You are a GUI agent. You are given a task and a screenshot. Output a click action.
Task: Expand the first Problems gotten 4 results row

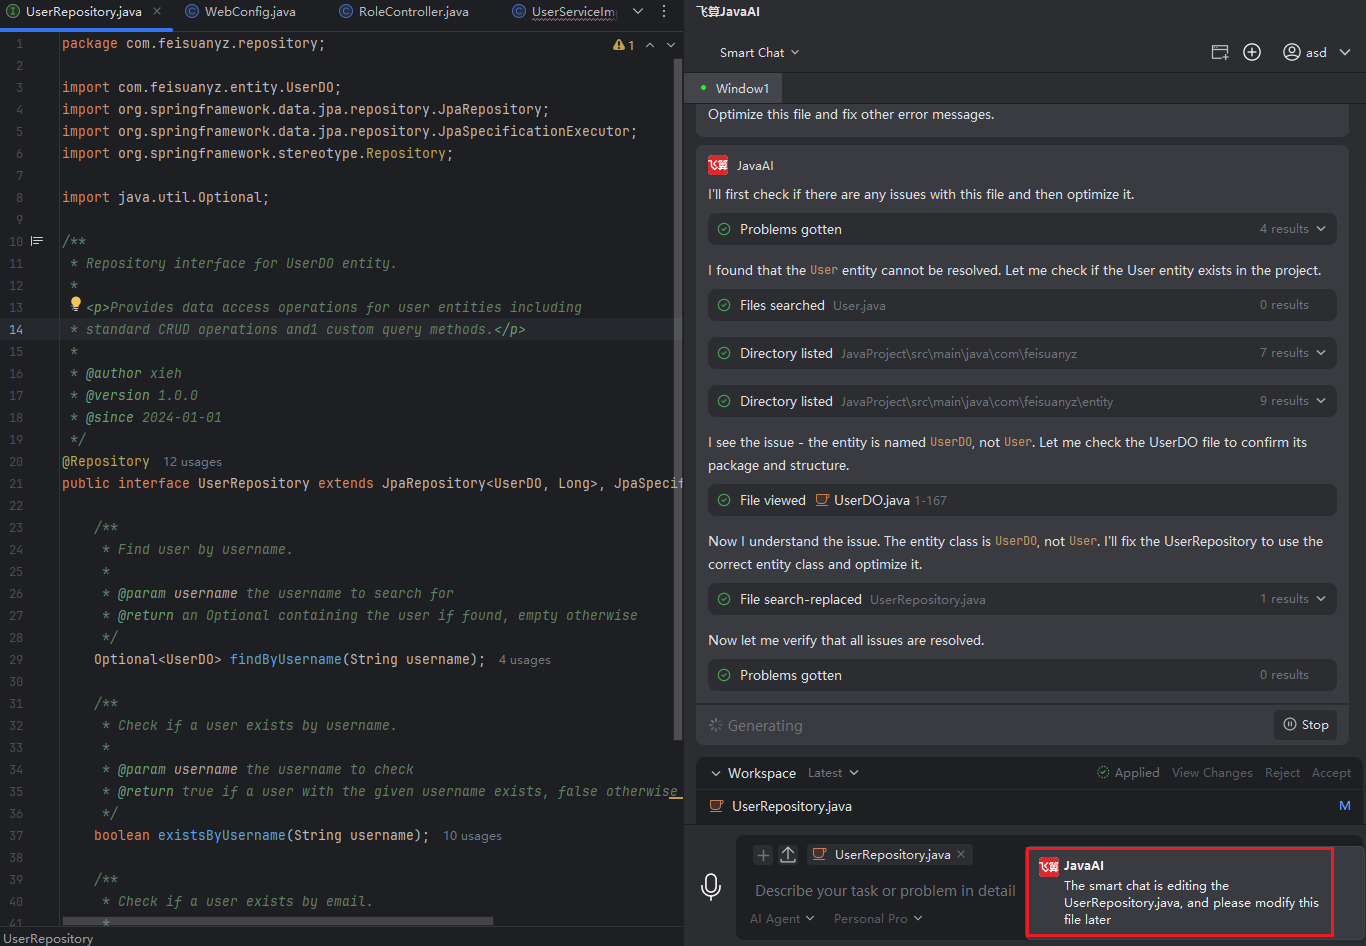[x=1321, y=229]
